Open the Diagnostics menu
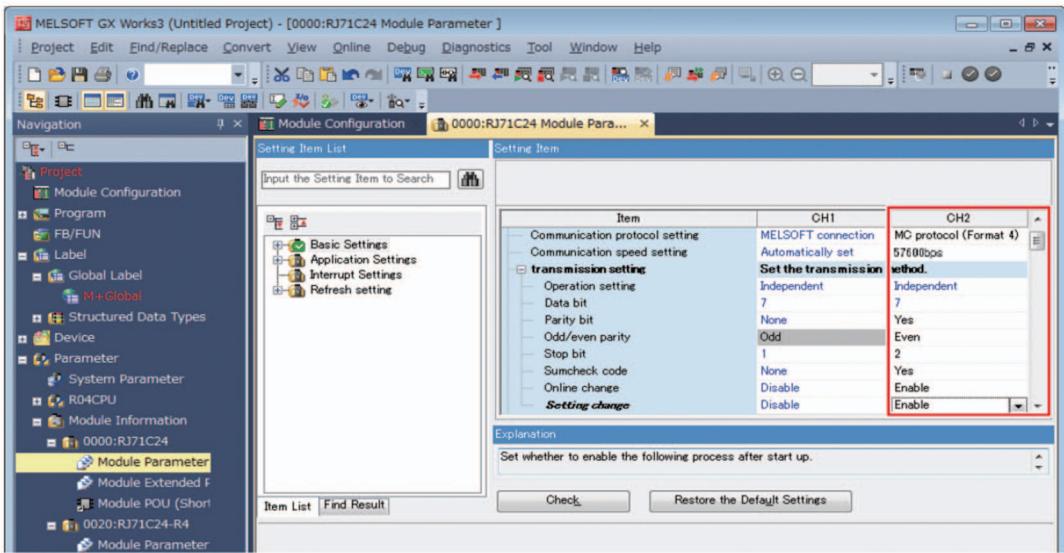This screenshot has width=1064, height=553. (x=476, y=47)
